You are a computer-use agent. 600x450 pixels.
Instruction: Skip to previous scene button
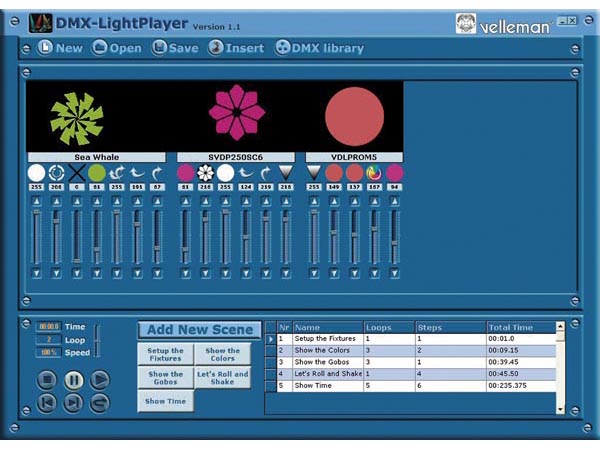click(47, 403)
